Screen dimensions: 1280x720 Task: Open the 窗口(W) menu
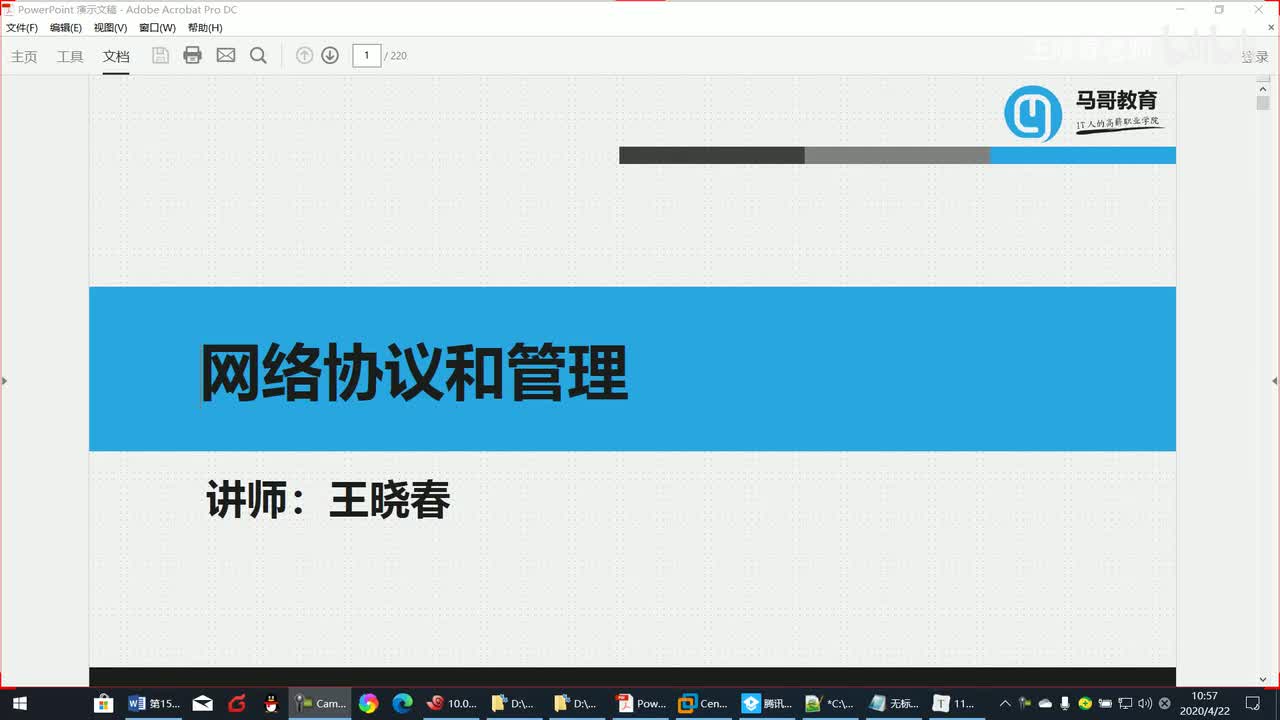[x=158, y=28]
